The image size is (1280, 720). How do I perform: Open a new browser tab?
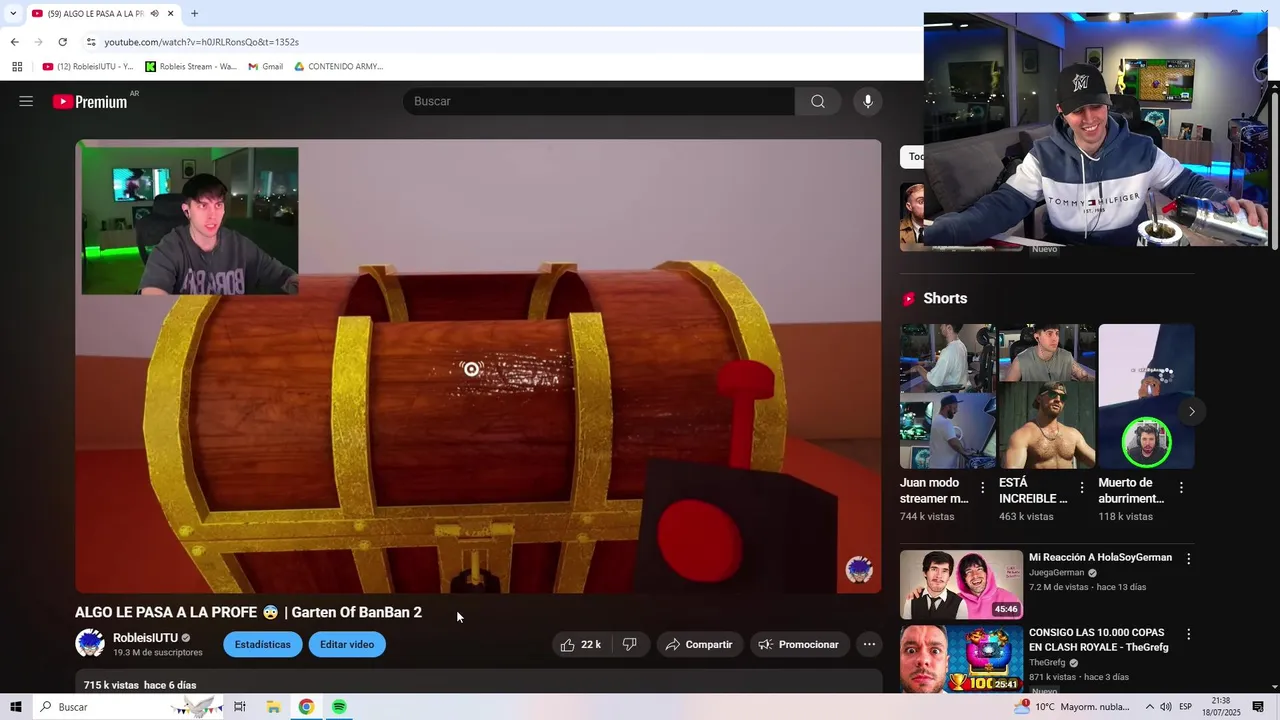pos(194,14)
